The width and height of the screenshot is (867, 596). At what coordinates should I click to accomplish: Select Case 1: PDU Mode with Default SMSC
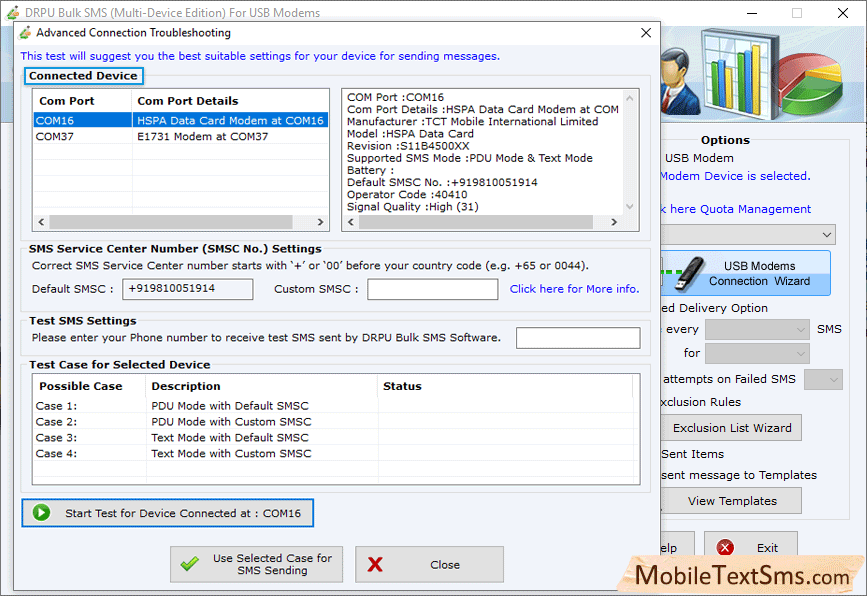coord(336,406)
